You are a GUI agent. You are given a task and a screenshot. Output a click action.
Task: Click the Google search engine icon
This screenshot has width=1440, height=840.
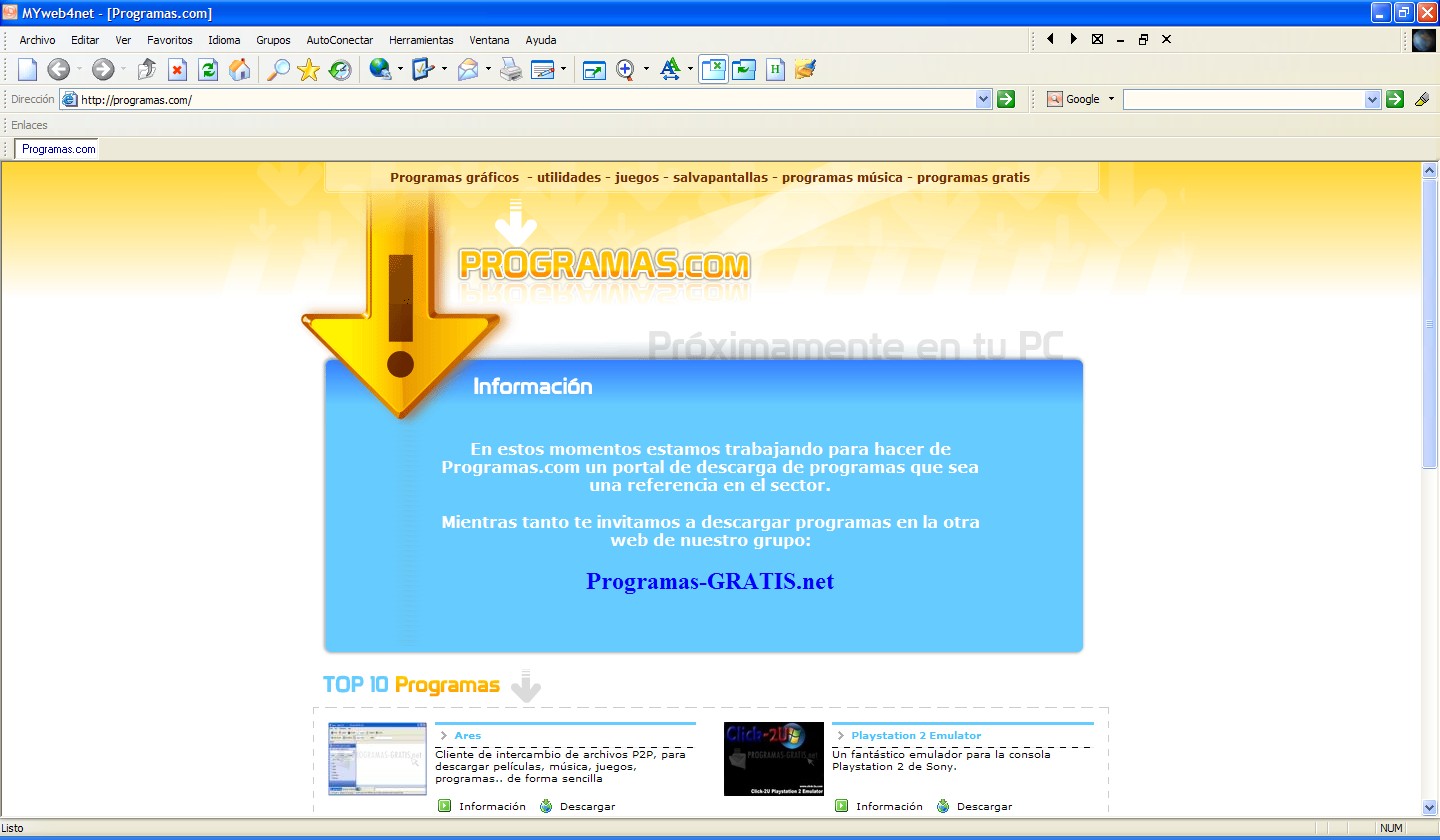[1054, 99]
